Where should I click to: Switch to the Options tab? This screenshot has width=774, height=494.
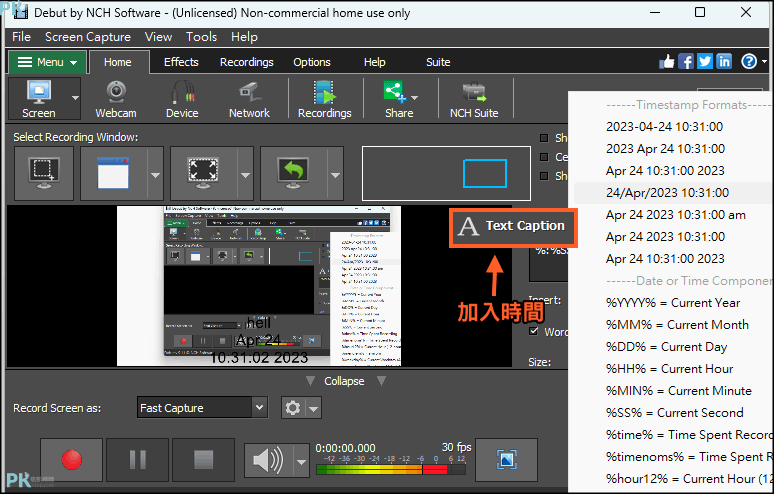312,62
